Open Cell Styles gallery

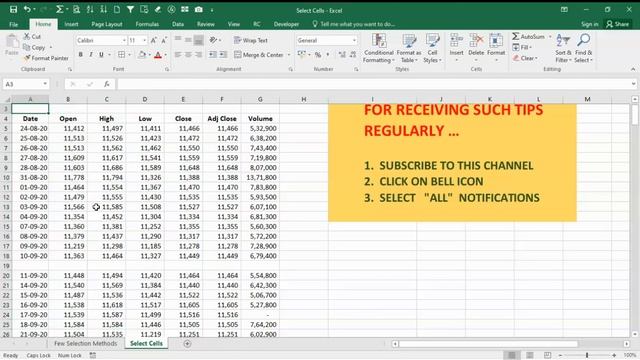point(432,48)
